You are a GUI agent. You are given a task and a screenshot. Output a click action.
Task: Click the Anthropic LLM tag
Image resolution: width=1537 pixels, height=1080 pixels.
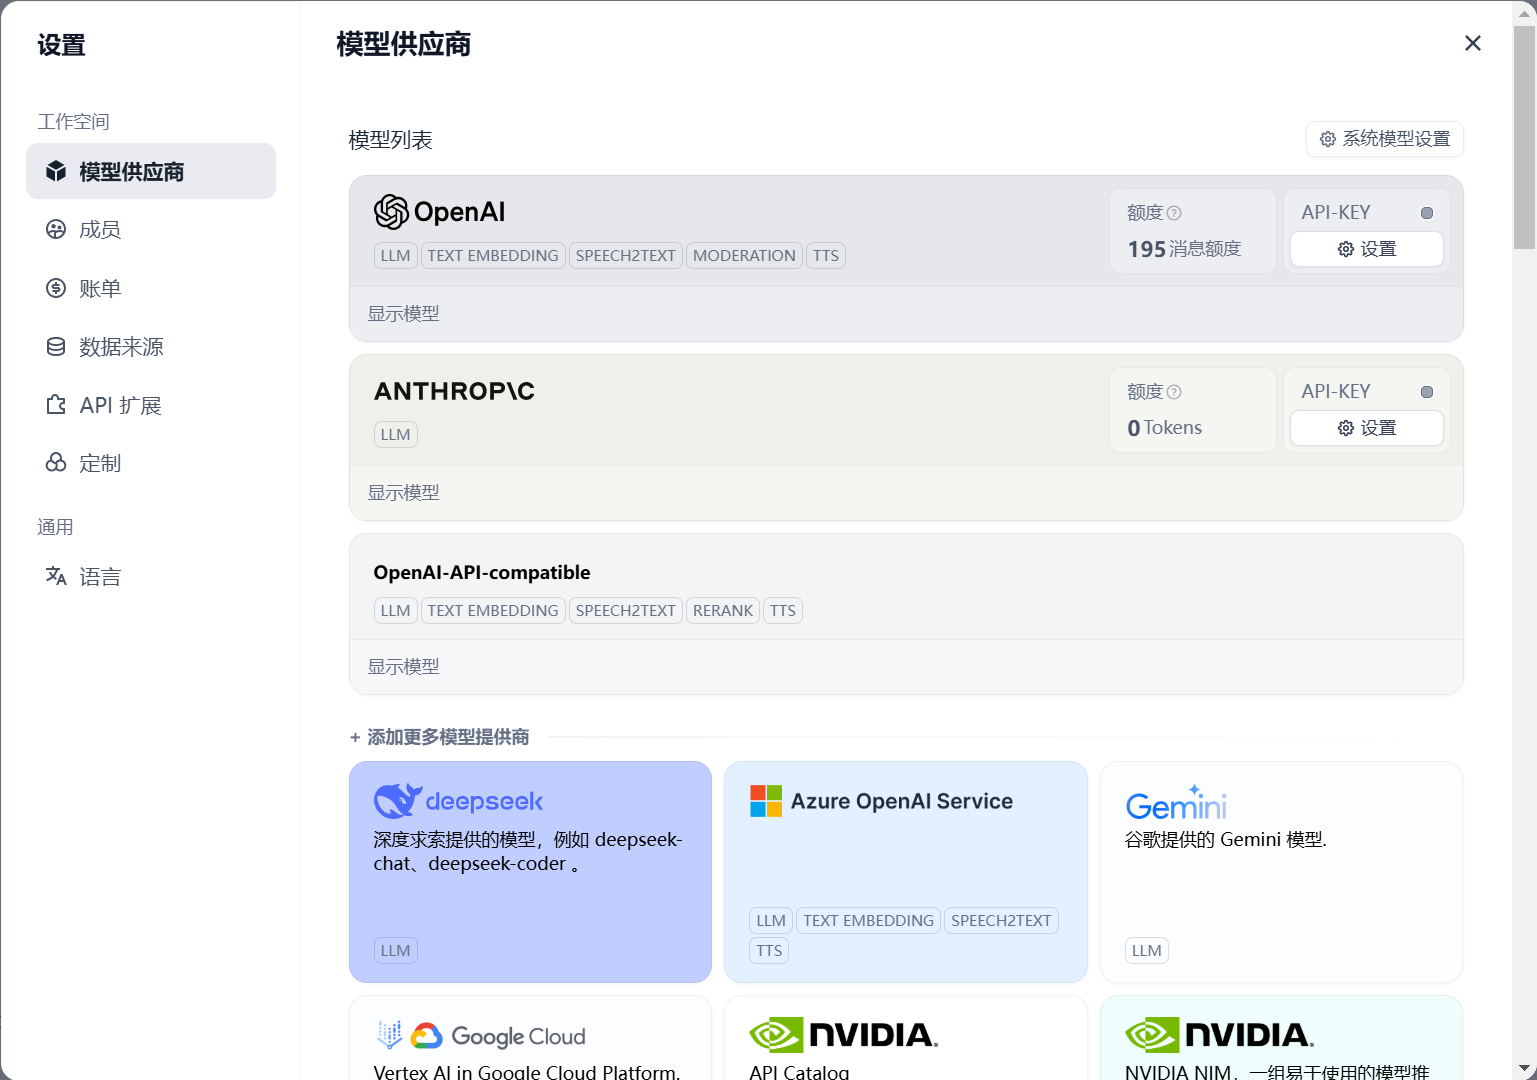pyautogui.click(x=396, y=435)
